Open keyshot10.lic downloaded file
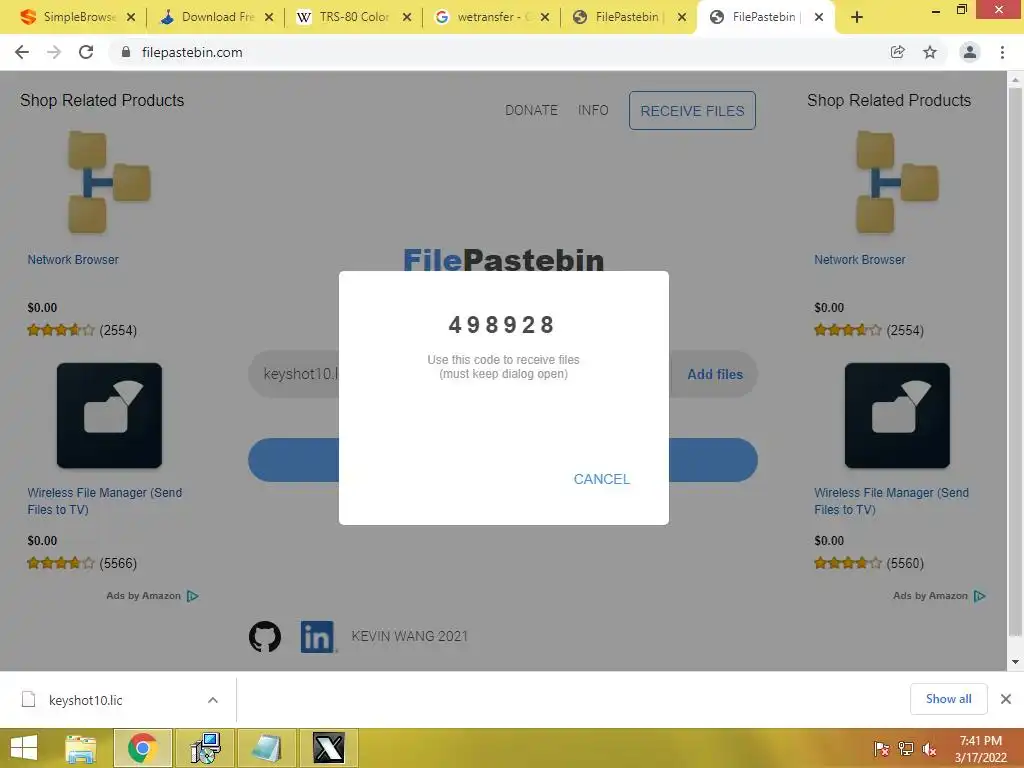This screenshot has height=768, width=1024. (x=85, y=700)
